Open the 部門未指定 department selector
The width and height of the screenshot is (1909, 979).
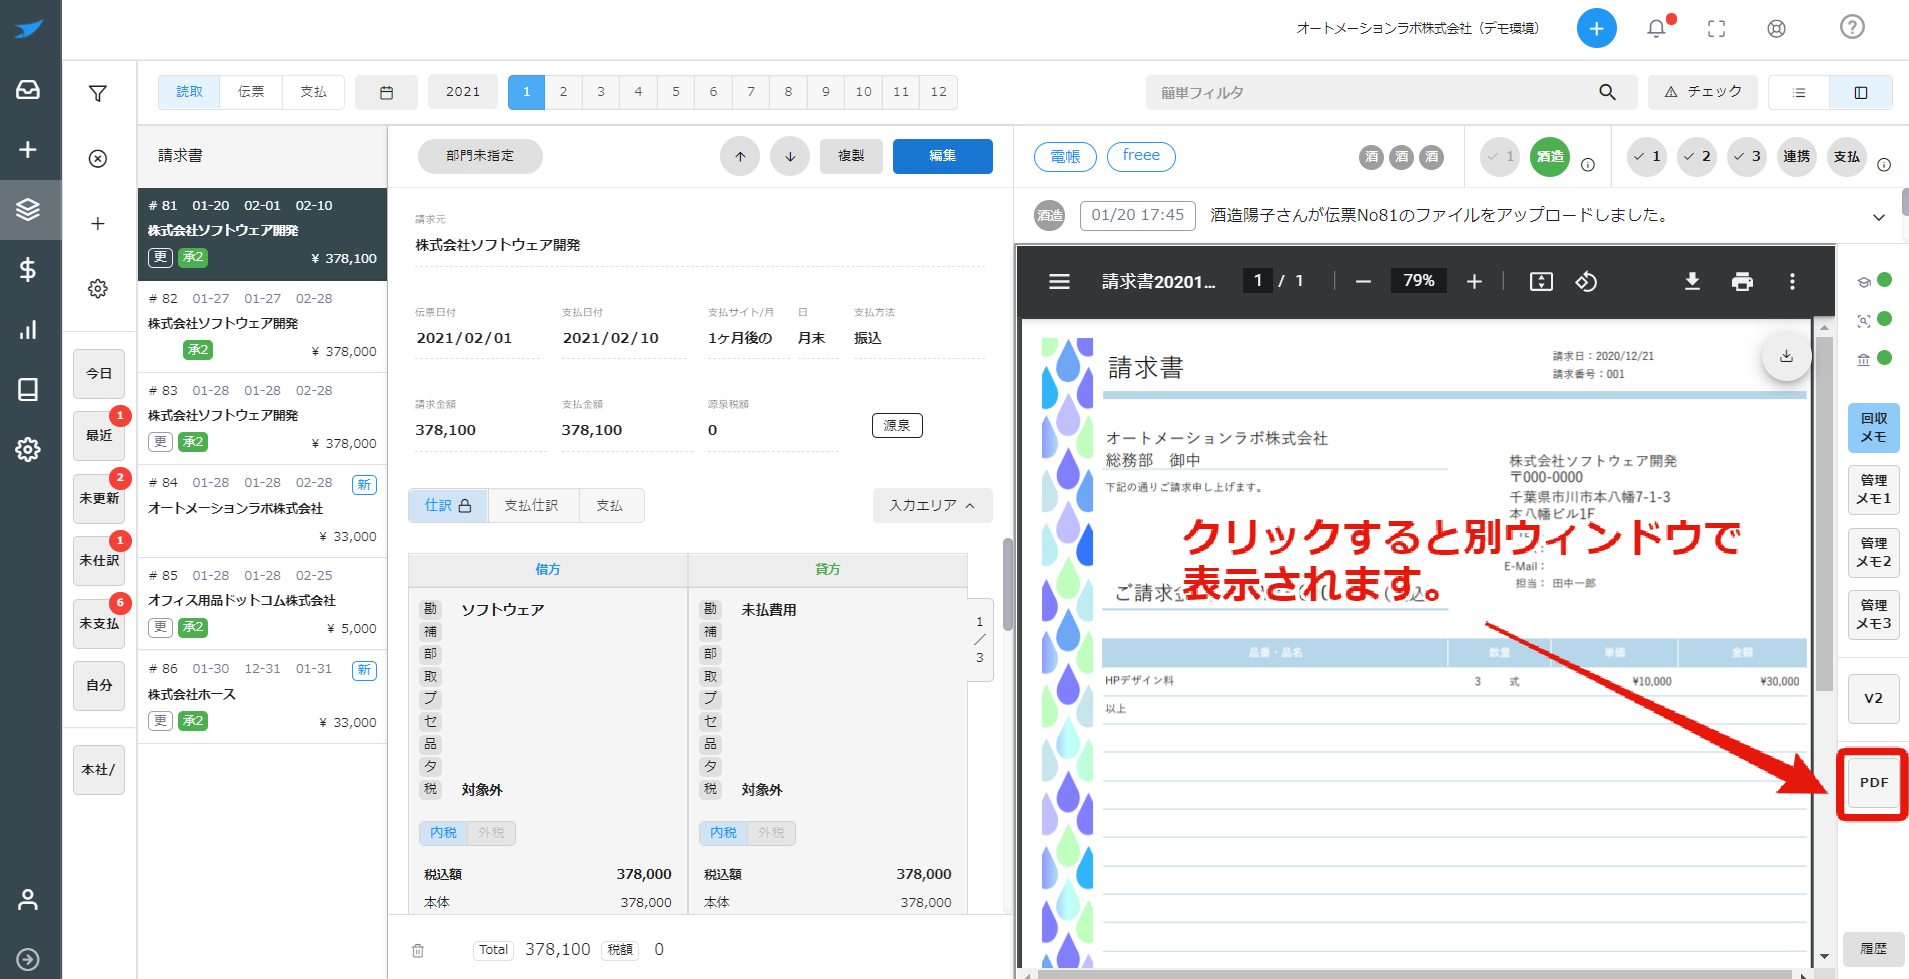pyautogui.click(x=480, y=156)
